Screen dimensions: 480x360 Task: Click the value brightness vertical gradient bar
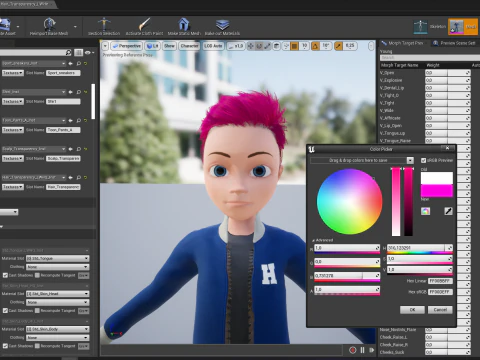[x=408, y=202]
